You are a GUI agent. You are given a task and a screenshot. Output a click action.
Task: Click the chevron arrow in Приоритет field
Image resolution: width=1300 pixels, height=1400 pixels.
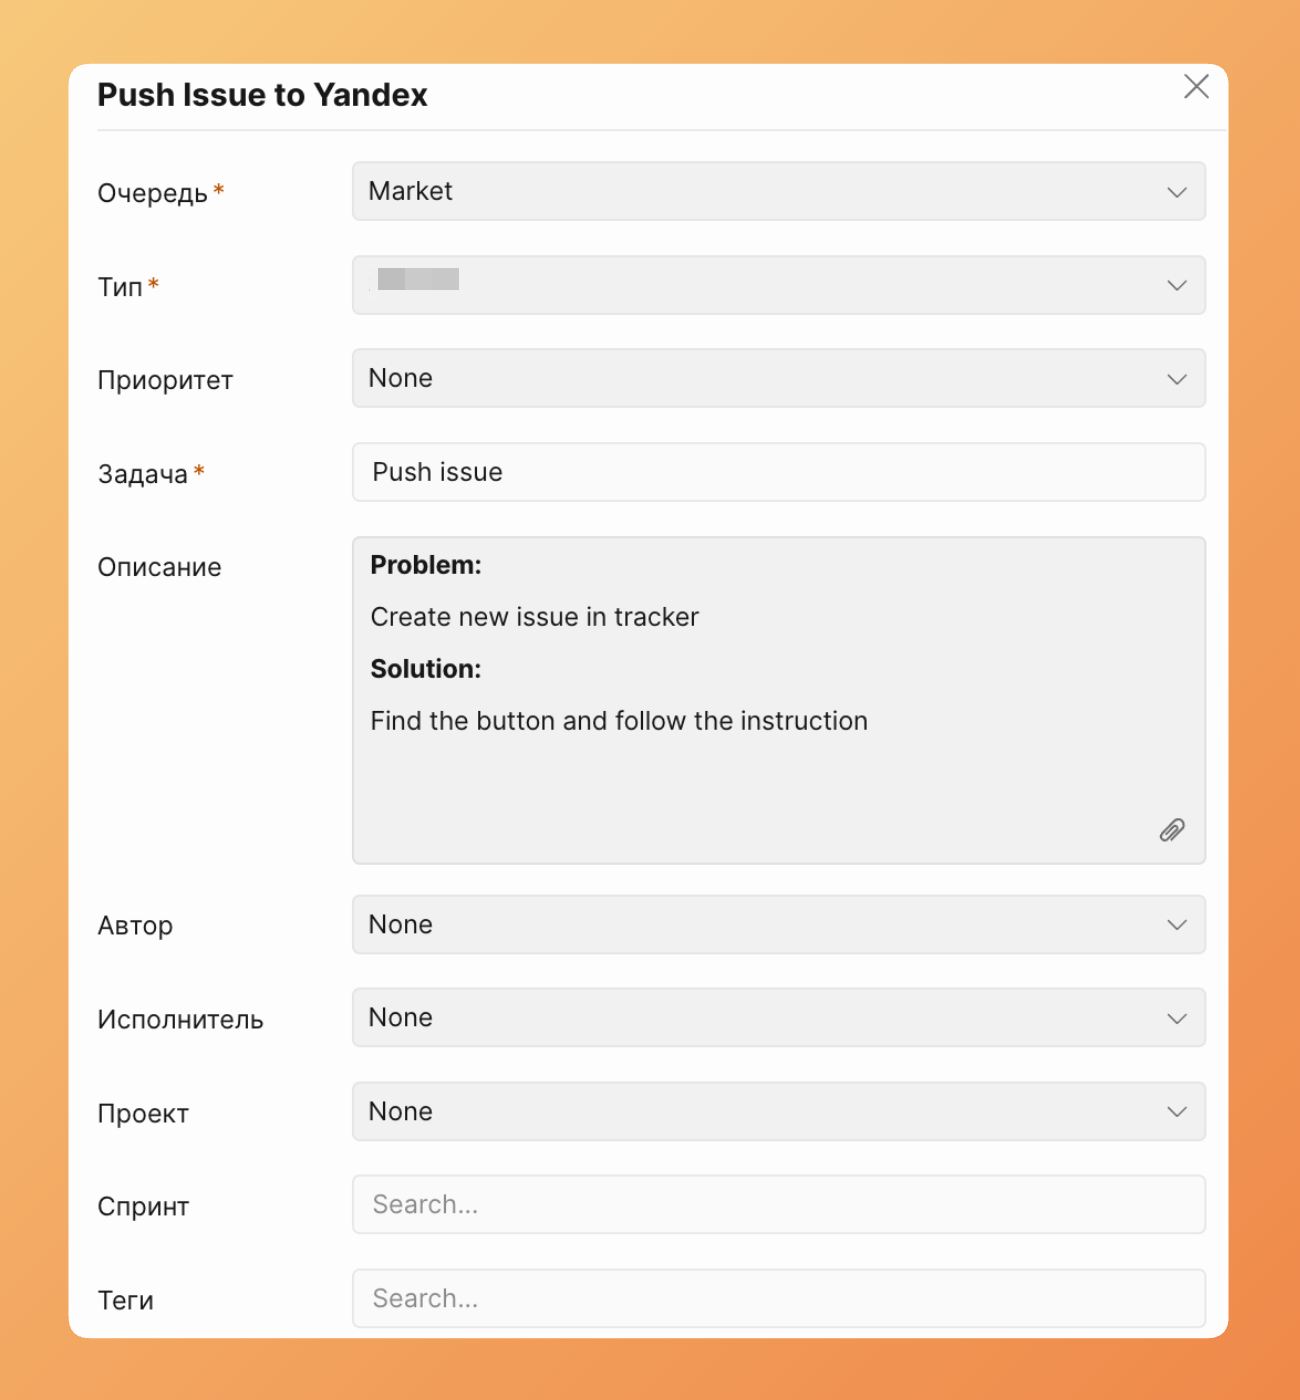coord(1177,379)
